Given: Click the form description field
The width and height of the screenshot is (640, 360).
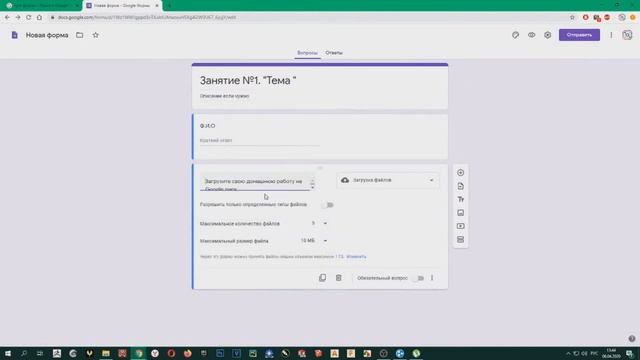Looking at the screenshot, I should (x=224, y=96).
